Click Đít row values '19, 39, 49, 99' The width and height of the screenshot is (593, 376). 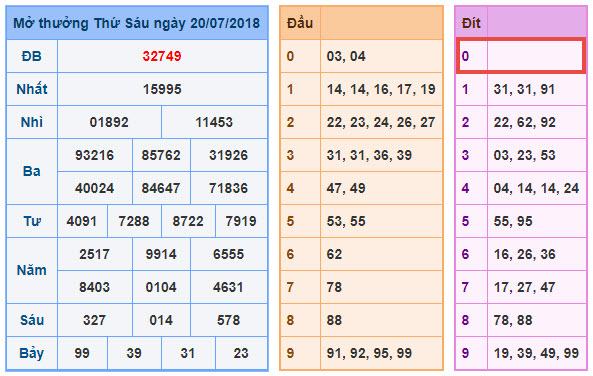click(x=536, y=353)
